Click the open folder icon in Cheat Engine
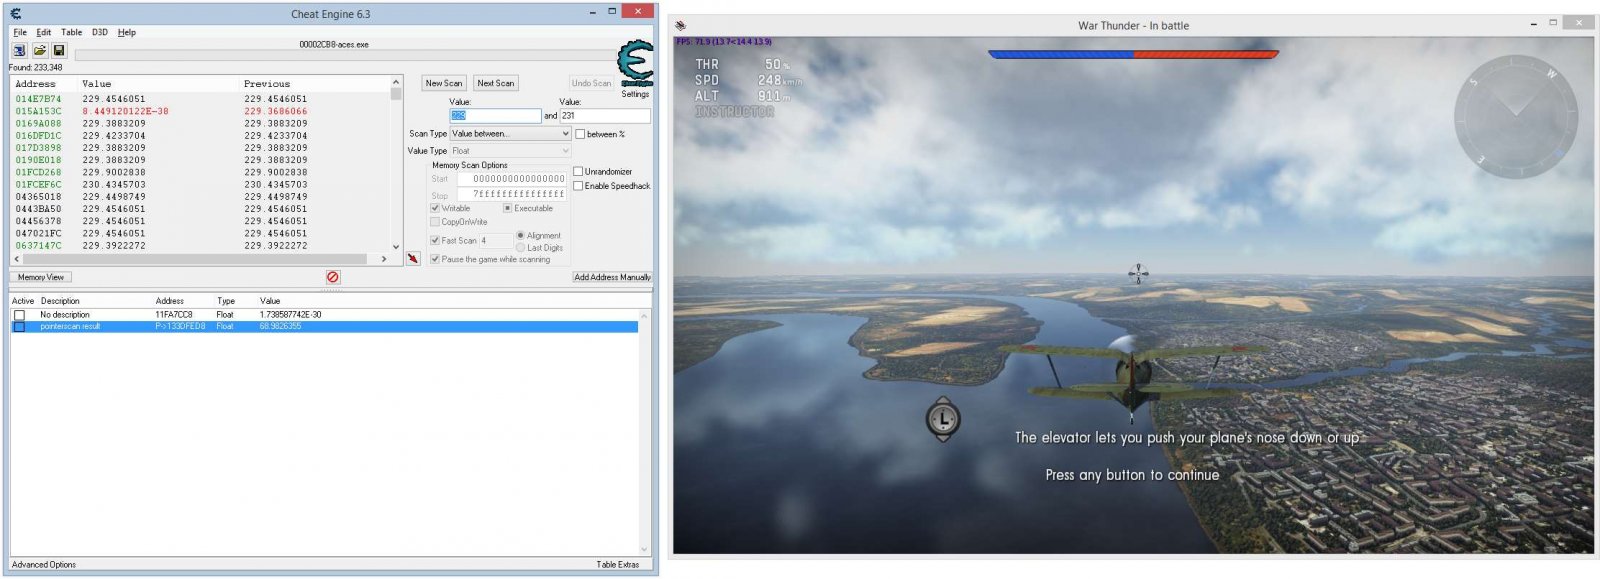1600x579 pixels. [39, 50]
